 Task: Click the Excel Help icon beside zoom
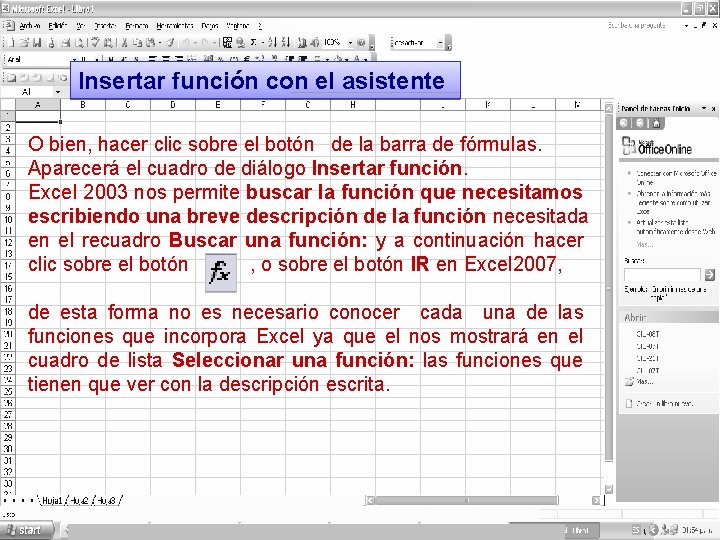click(361, 43)
